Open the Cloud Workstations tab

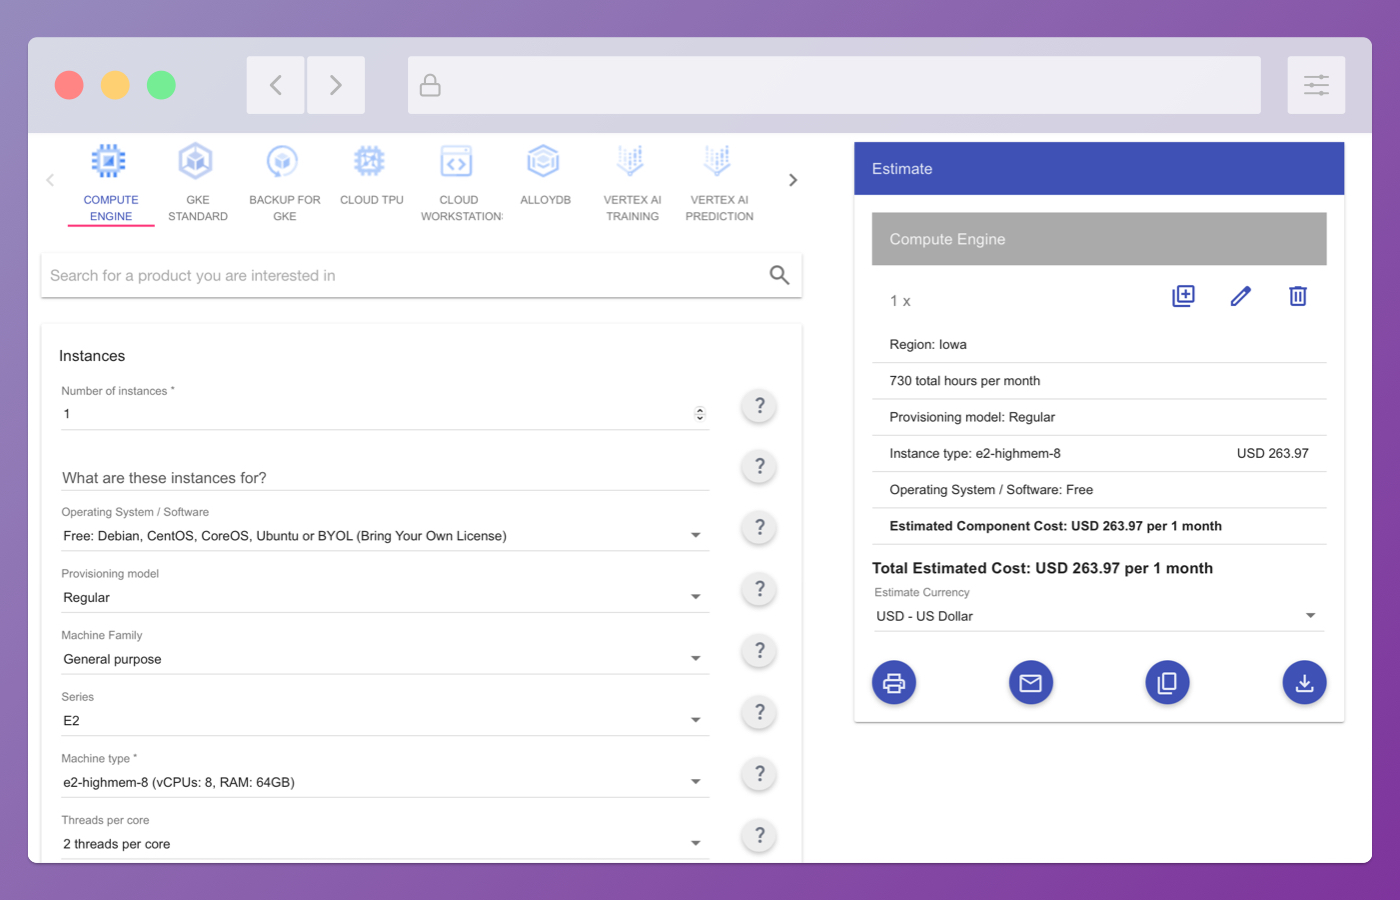click(459, 184)
